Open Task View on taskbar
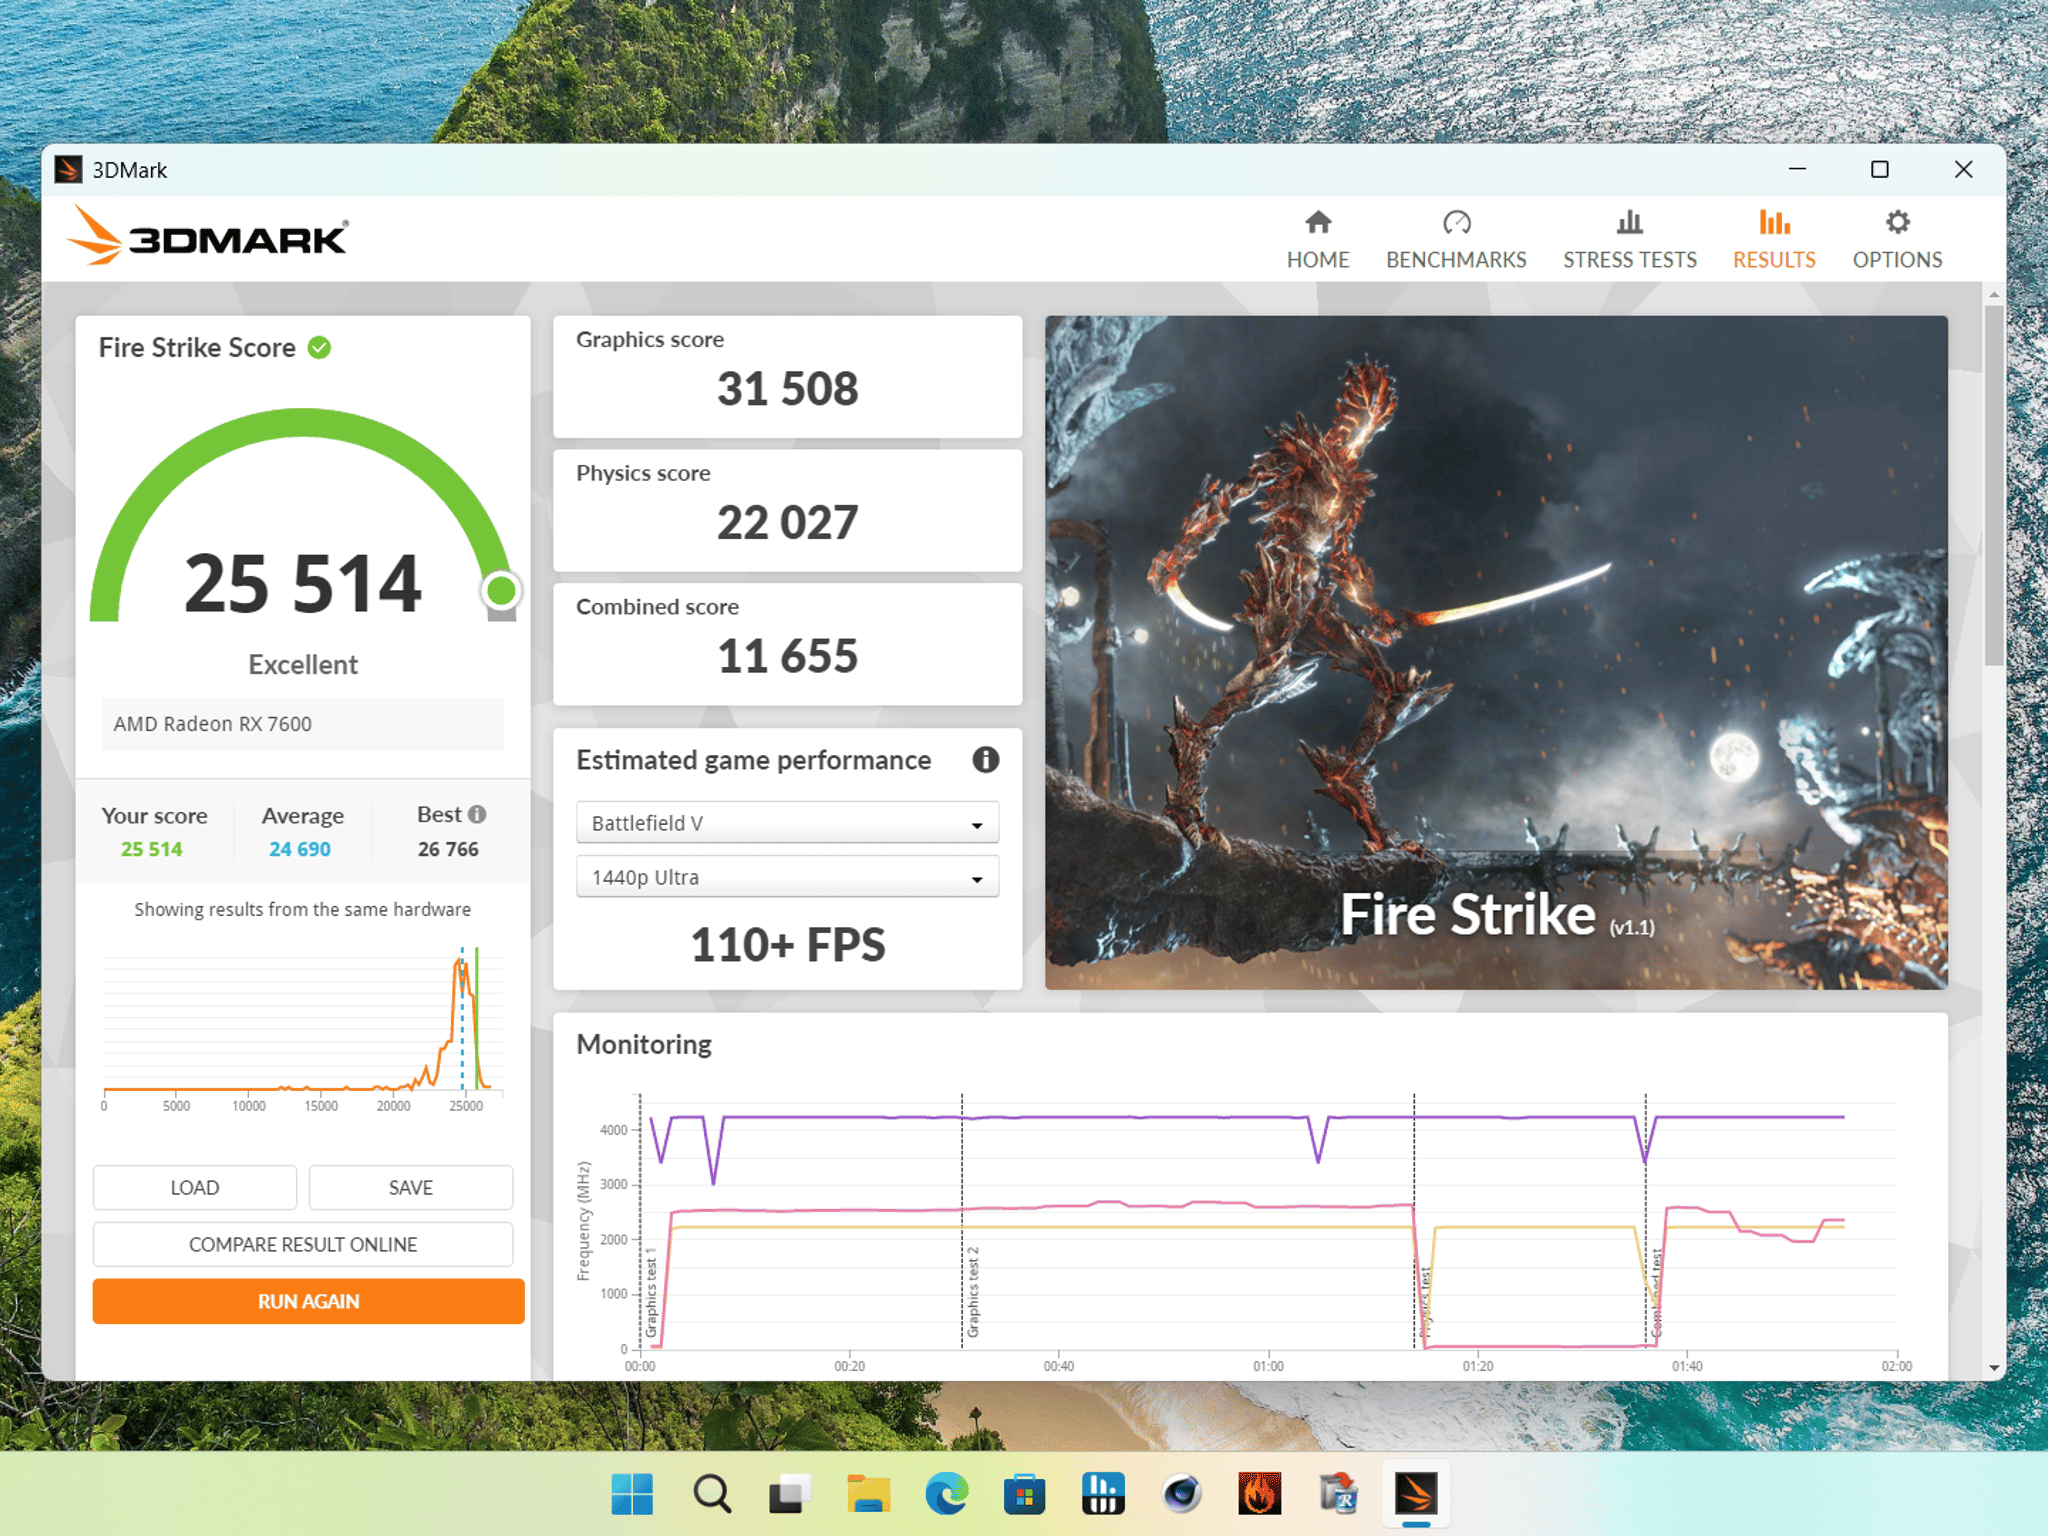The height and width of the screenshot is (1536, 2048). 789,1494
